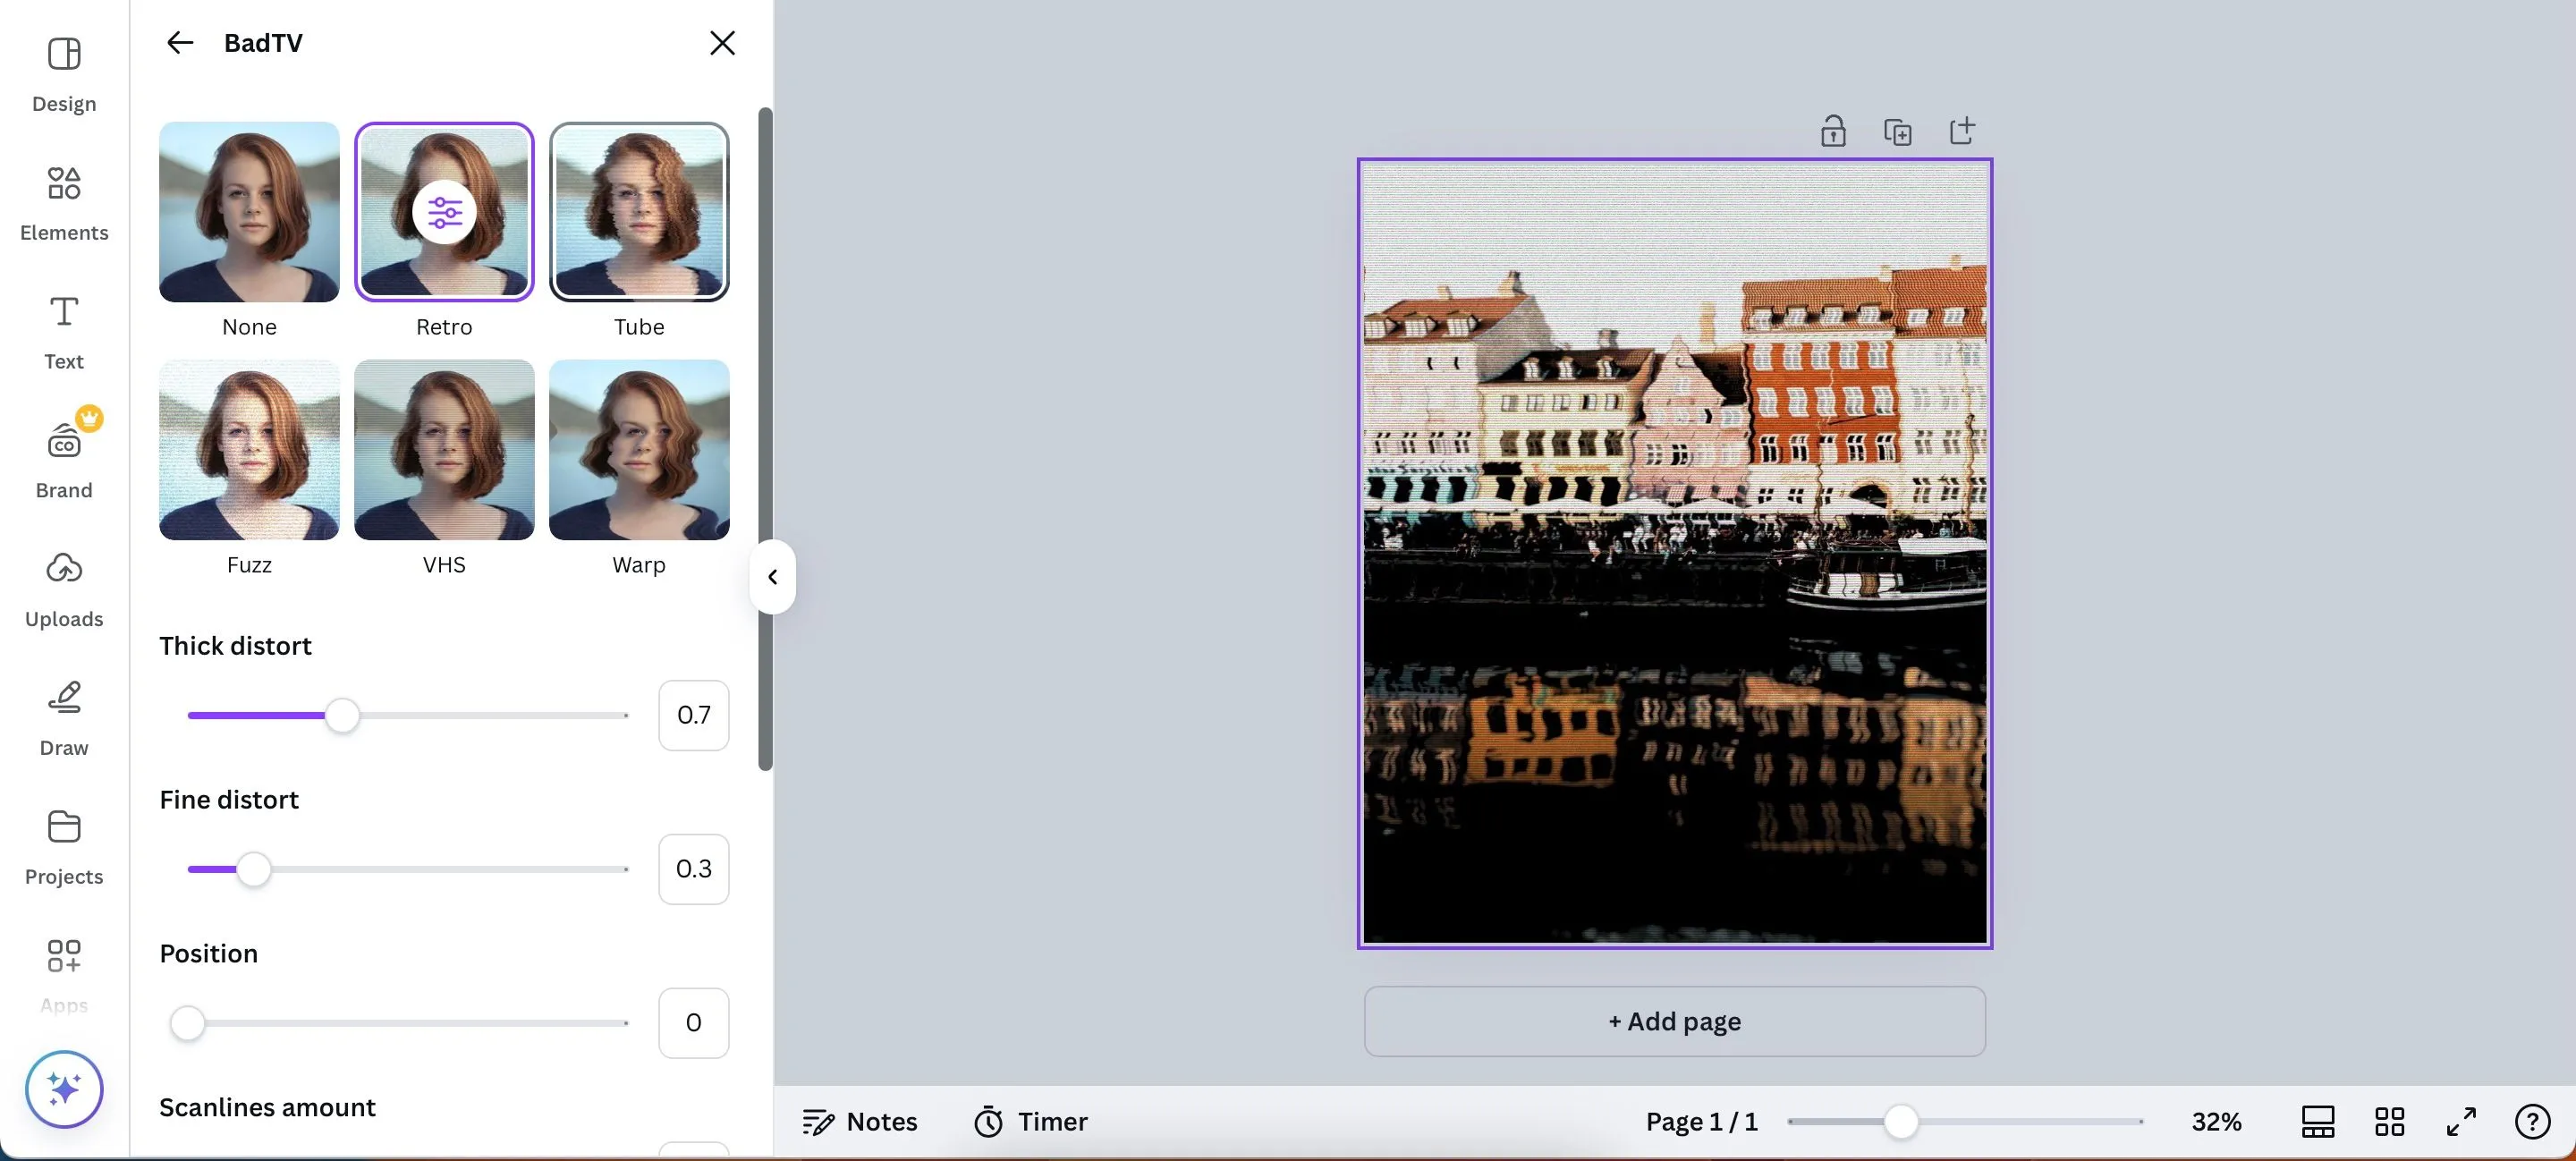Edit the Position value field
The width and height of the screenshot is (2576, 1161).
click(x=694, y=1024)
